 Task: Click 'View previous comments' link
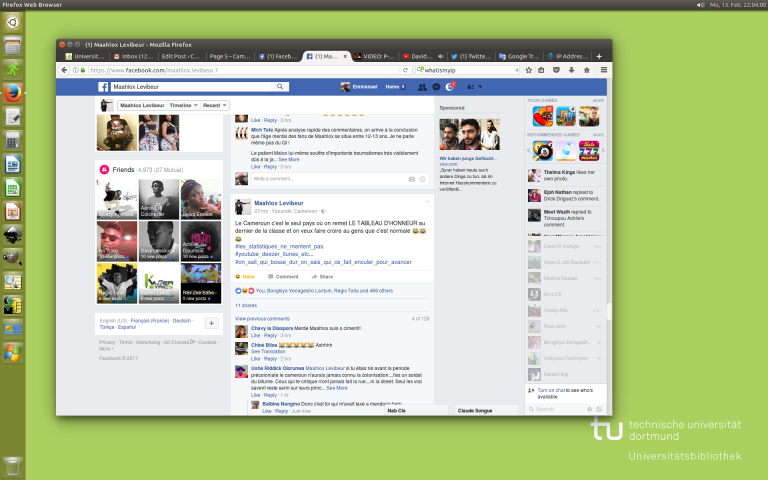263,318
